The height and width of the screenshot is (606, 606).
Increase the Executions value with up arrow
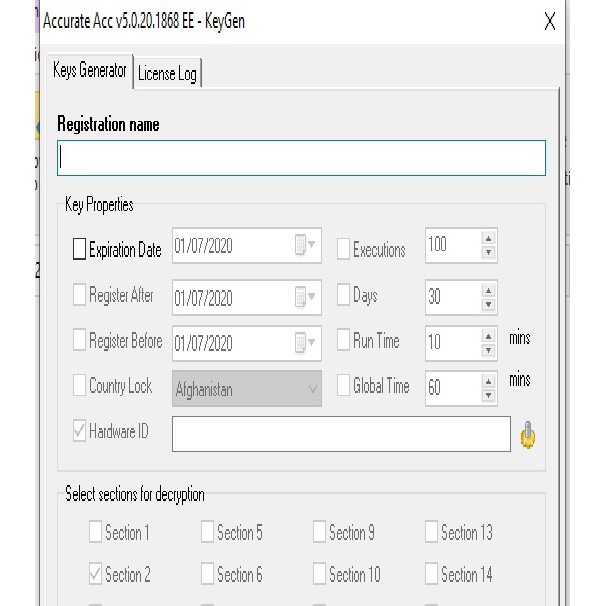(x=489, y=238)
